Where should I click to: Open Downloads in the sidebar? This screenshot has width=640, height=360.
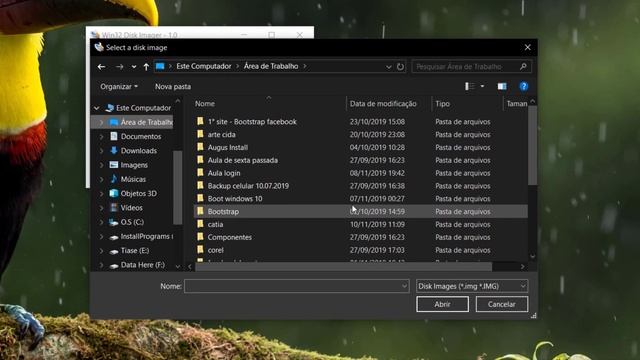click(138, 151)
